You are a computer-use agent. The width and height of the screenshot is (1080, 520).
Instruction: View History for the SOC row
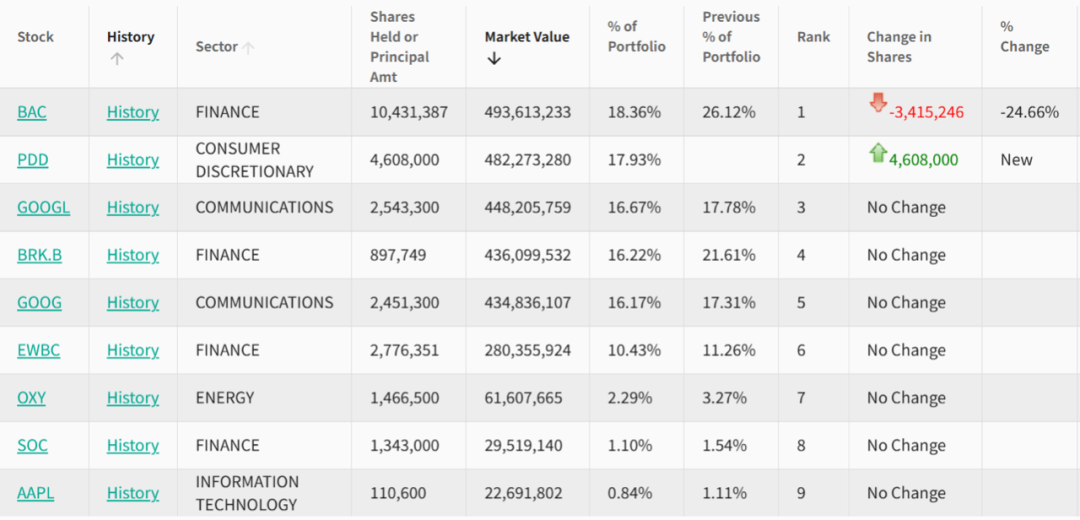point(133,445)
